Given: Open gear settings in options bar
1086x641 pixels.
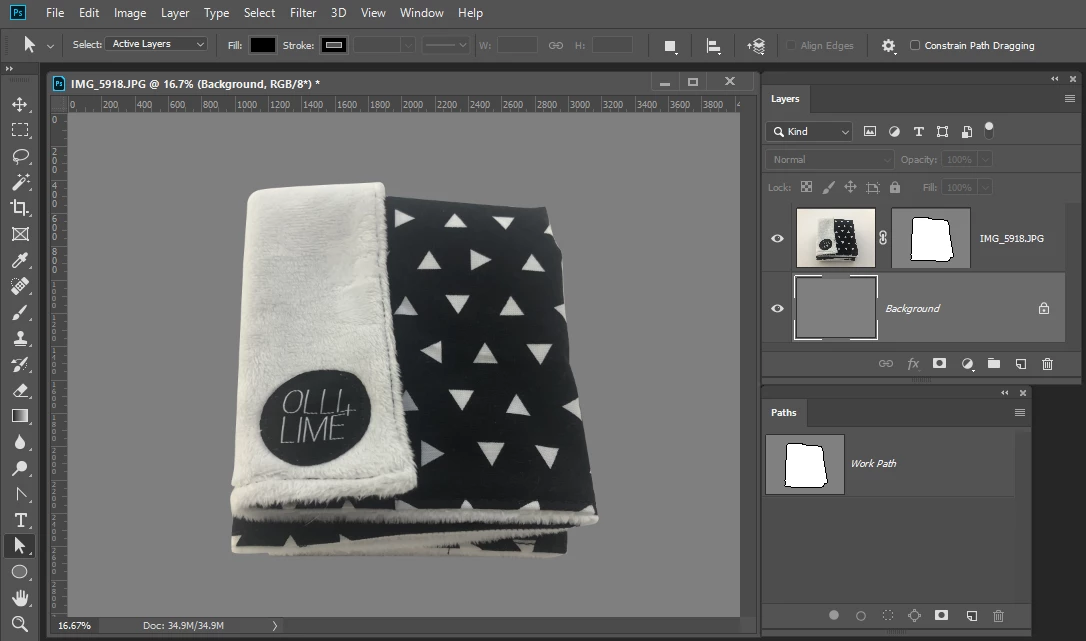Looking at the screenshot, I should point(889,46).
